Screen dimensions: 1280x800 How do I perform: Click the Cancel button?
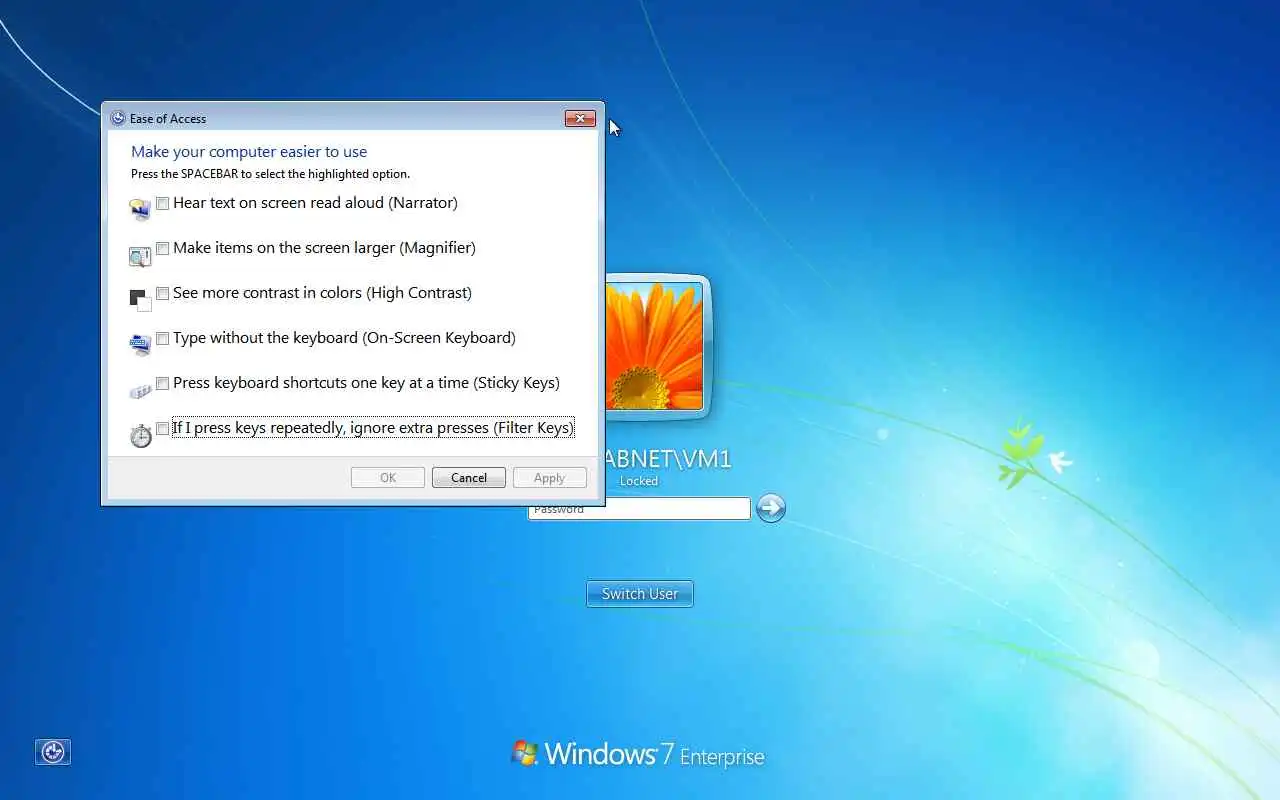point(469,478)
